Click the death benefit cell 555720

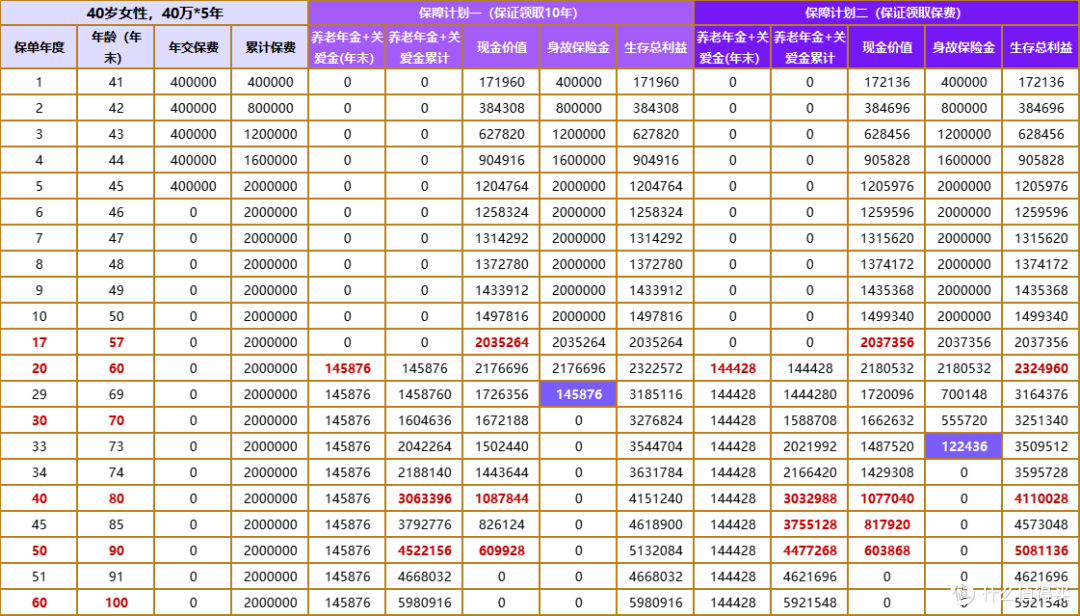(964, 420)
